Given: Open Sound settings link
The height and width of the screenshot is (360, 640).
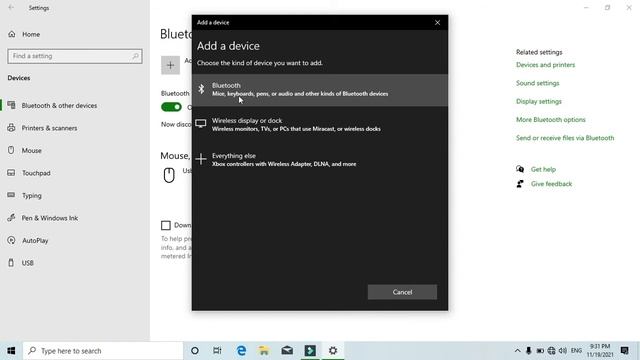Looking at the screenshot, I should tap(538, 83).
